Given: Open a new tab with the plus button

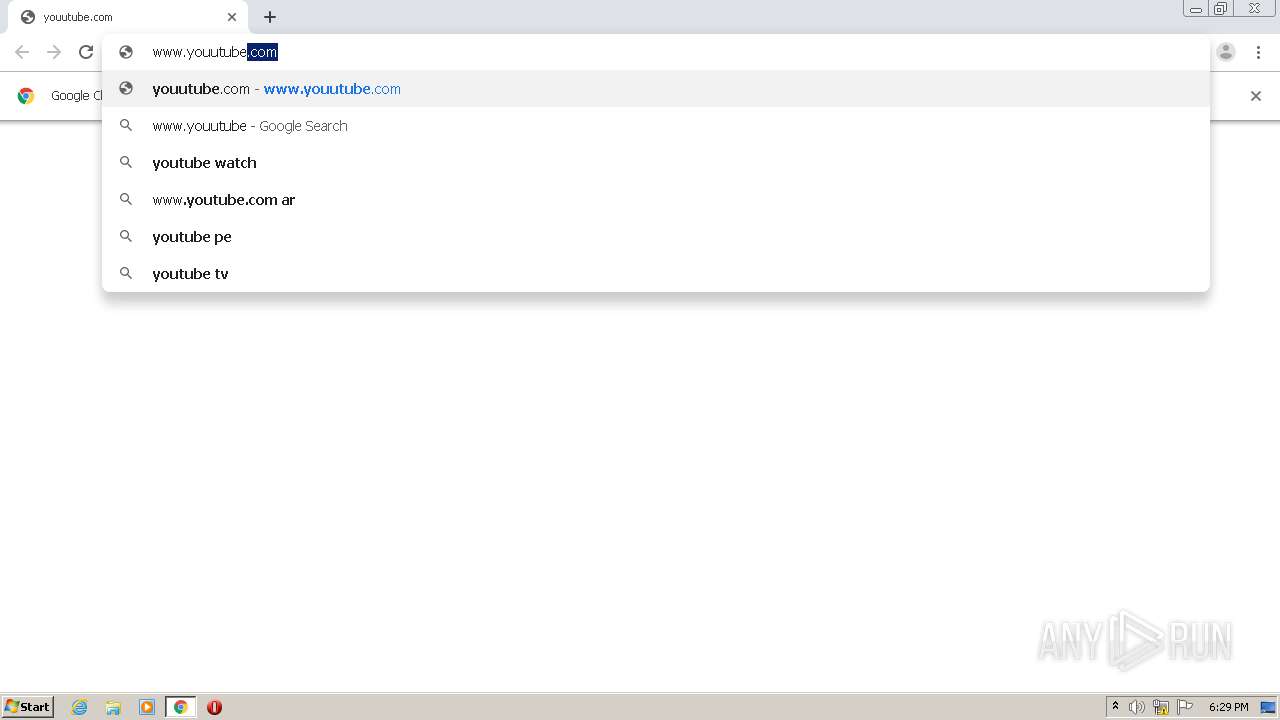Looking at the screenshot, I should (x=270, y=17).
